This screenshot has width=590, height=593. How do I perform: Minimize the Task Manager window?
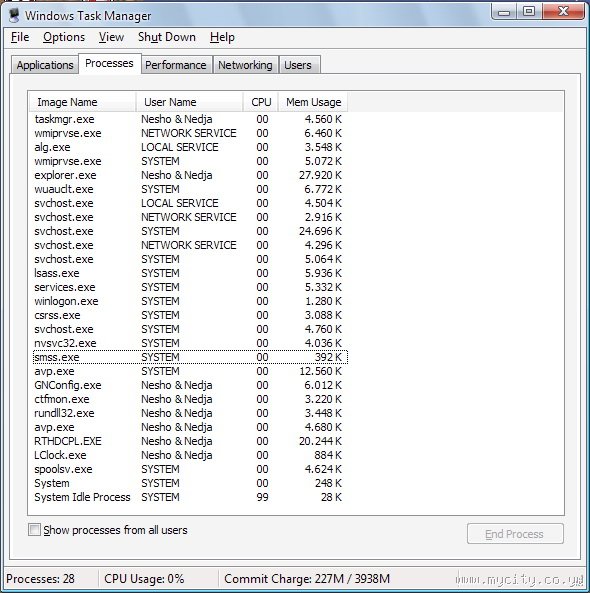(x=504, y=12)
